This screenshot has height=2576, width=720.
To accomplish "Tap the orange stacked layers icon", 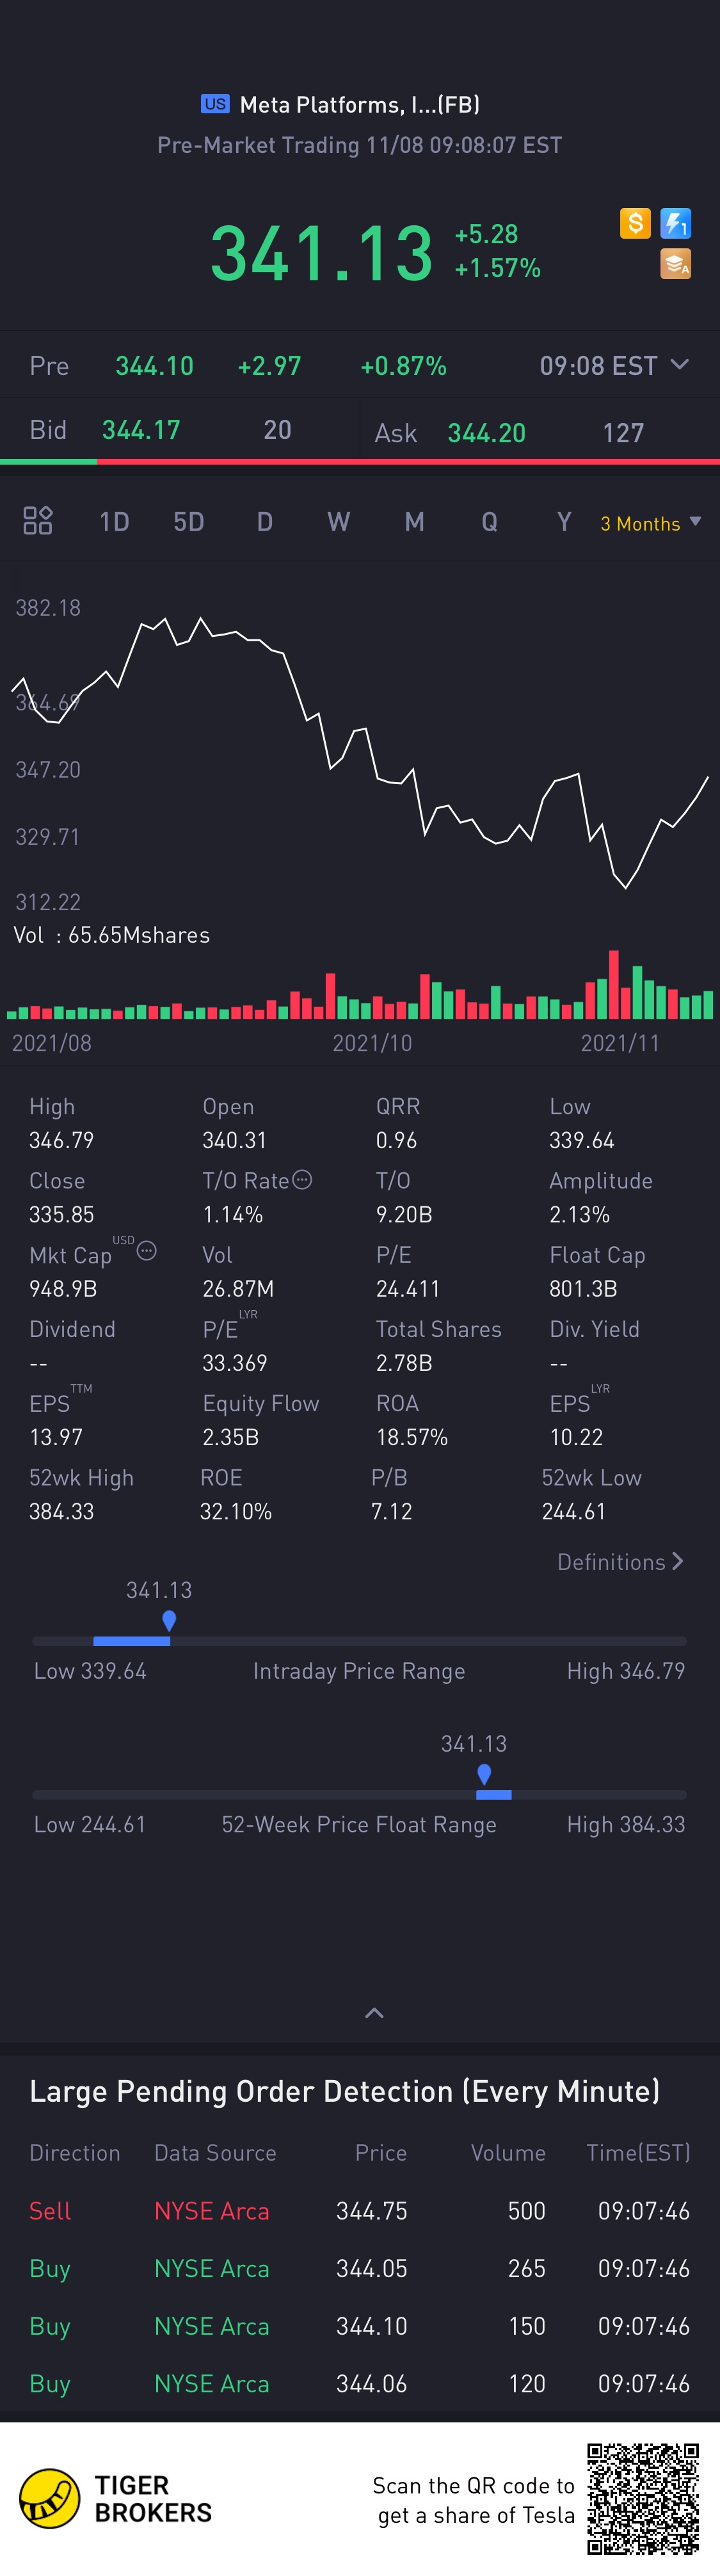I will [676, 264].
